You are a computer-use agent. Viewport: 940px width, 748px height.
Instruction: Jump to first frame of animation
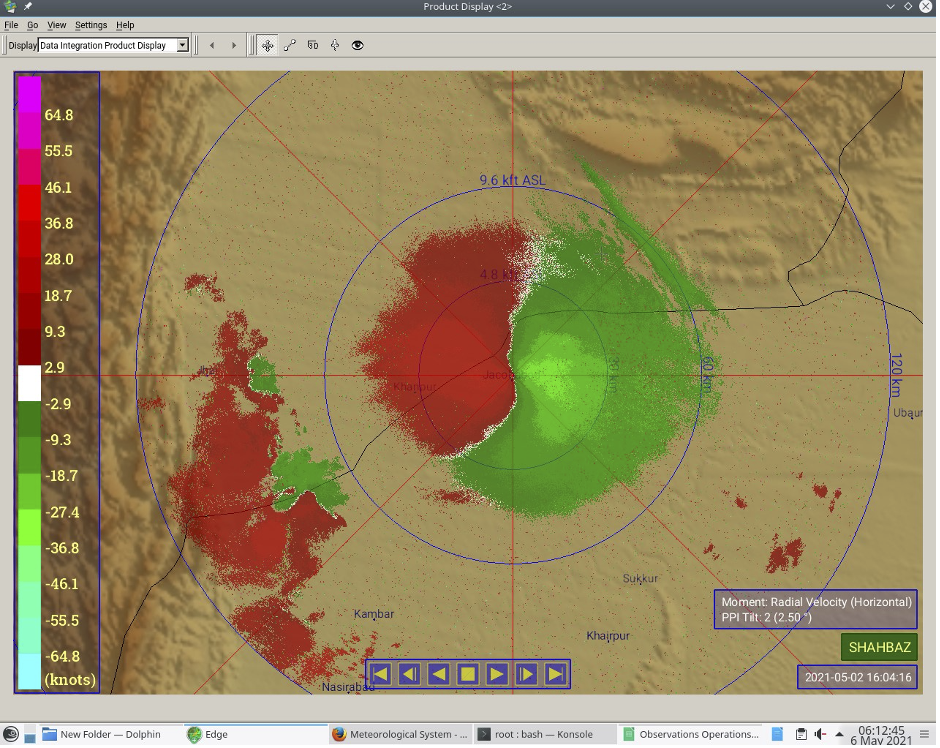pyautogui.click(x=380, y=674)
